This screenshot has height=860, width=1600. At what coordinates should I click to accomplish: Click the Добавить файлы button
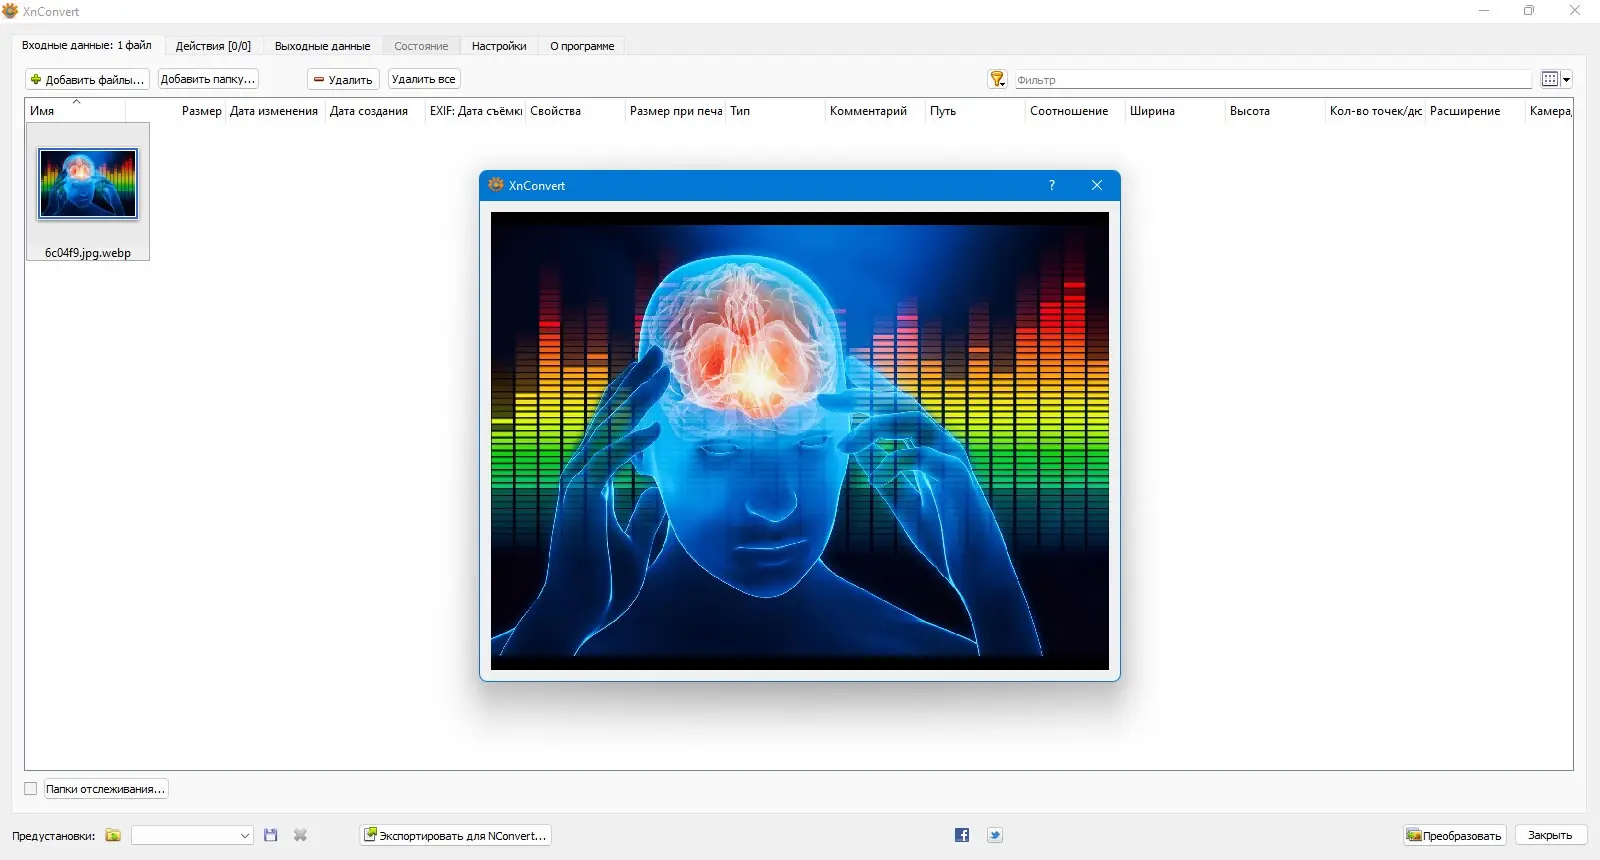click(x=87, y=79)
